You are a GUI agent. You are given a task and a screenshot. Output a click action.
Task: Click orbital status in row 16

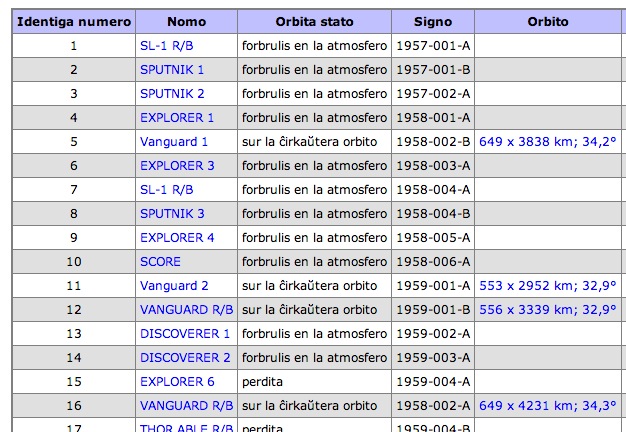[x=309, y=406]
